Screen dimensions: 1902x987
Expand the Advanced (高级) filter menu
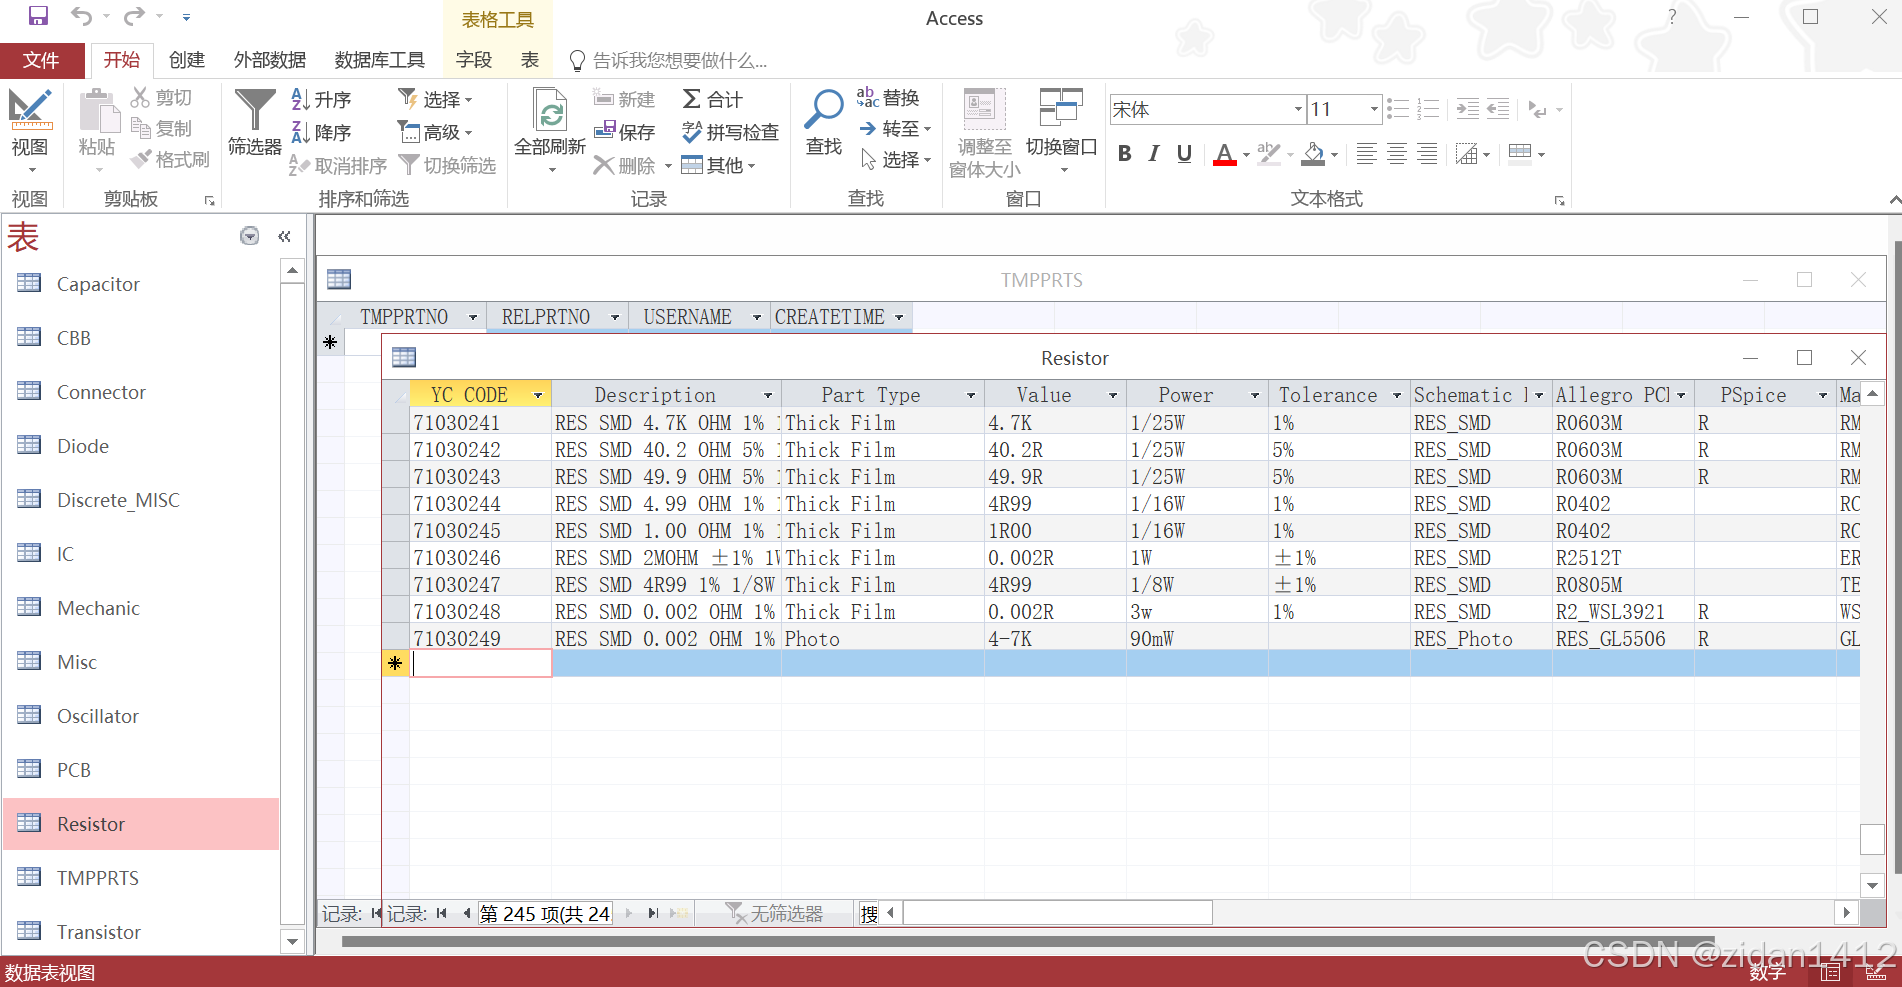pos(435,132)
